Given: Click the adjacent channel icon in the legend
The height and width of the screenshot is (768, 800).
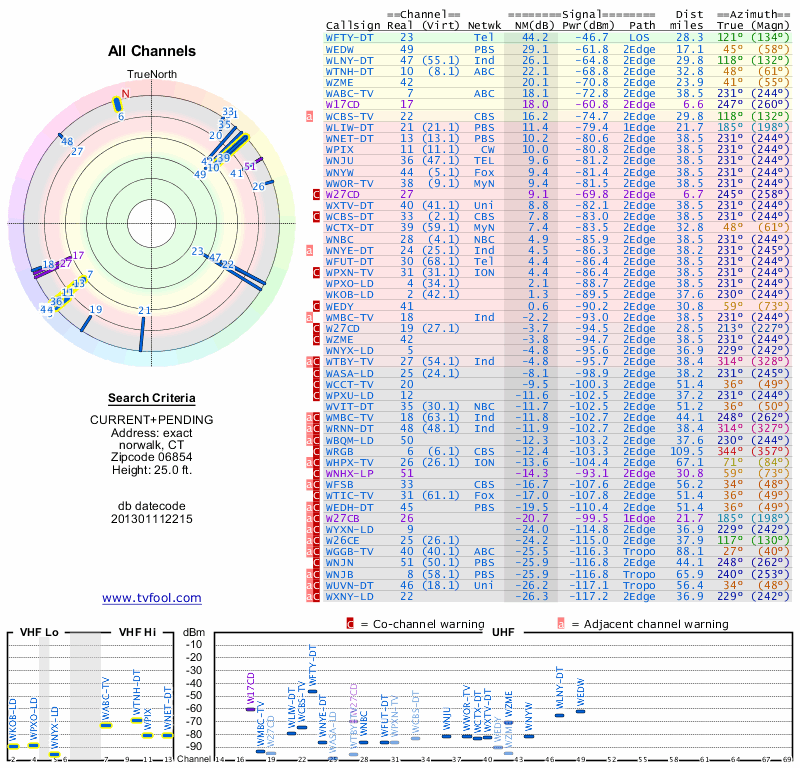Looking at the screenshot, I should pos(561,624).
